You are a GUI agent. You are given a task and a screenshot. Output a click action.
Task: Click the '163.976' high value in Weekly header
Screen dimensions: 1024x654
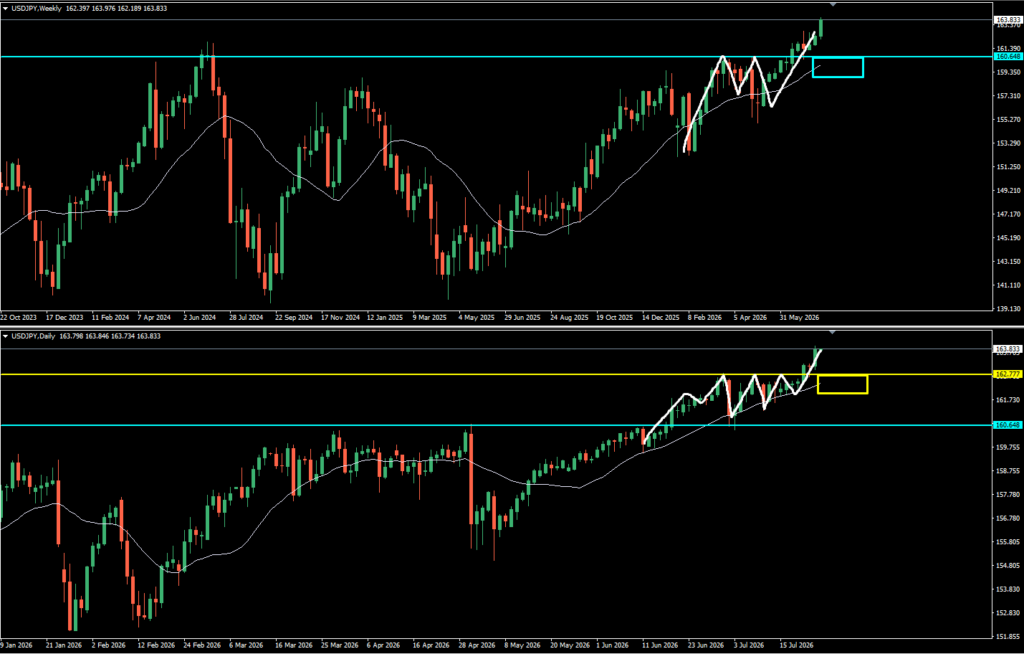point(105,8)
